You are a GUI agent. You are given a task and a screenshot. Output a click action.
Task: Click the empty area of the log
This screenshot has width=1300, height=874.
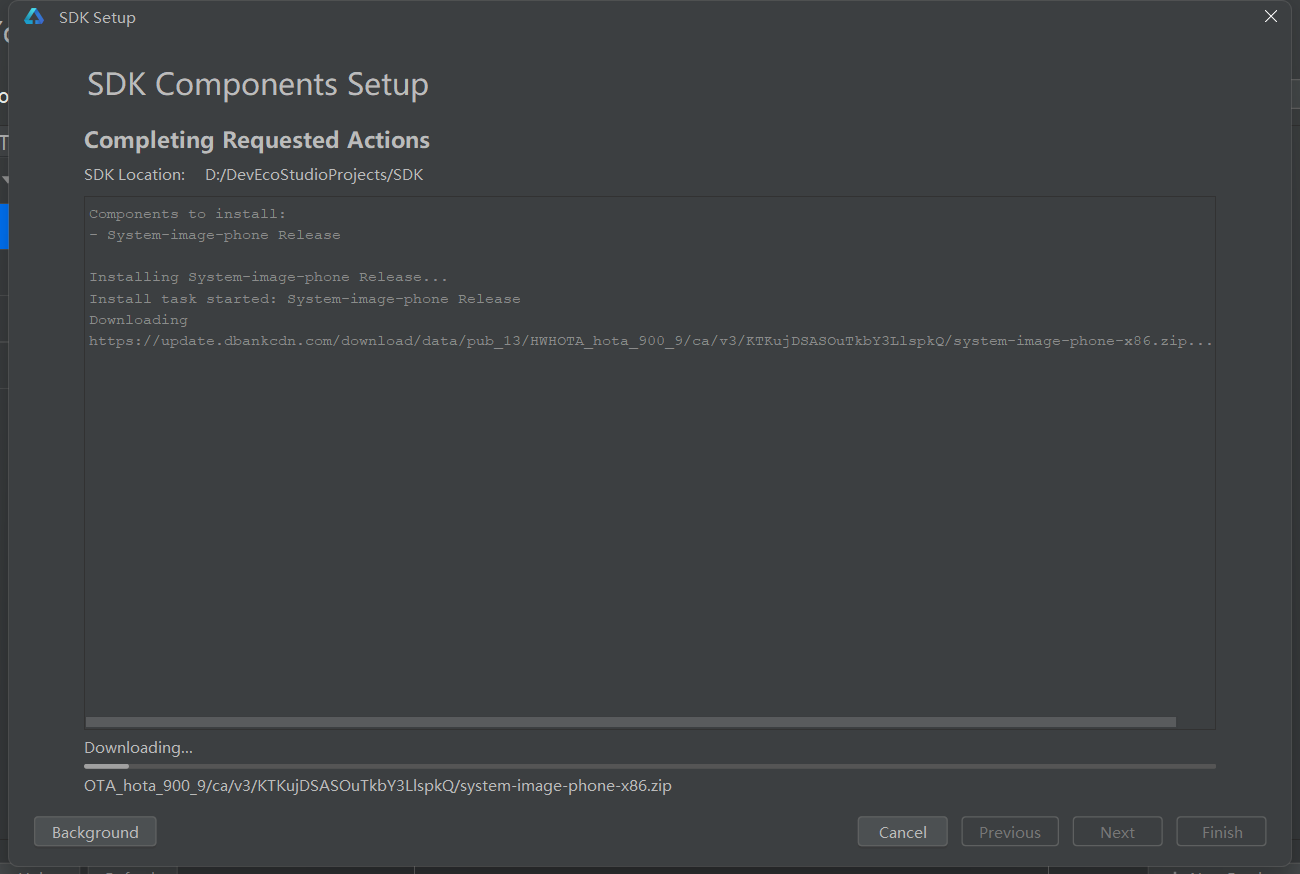pos(650,530)
